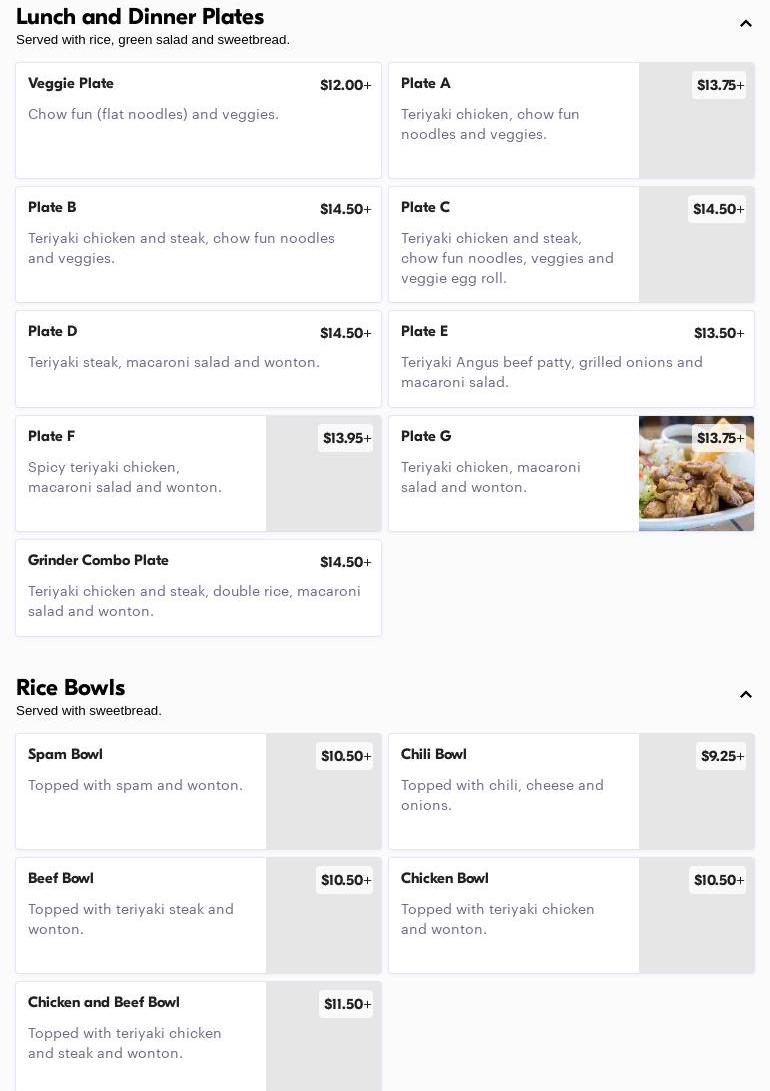770x1091 pixels.
Task: Open Plate D teriyaki steak item
Action: point(198,358)
